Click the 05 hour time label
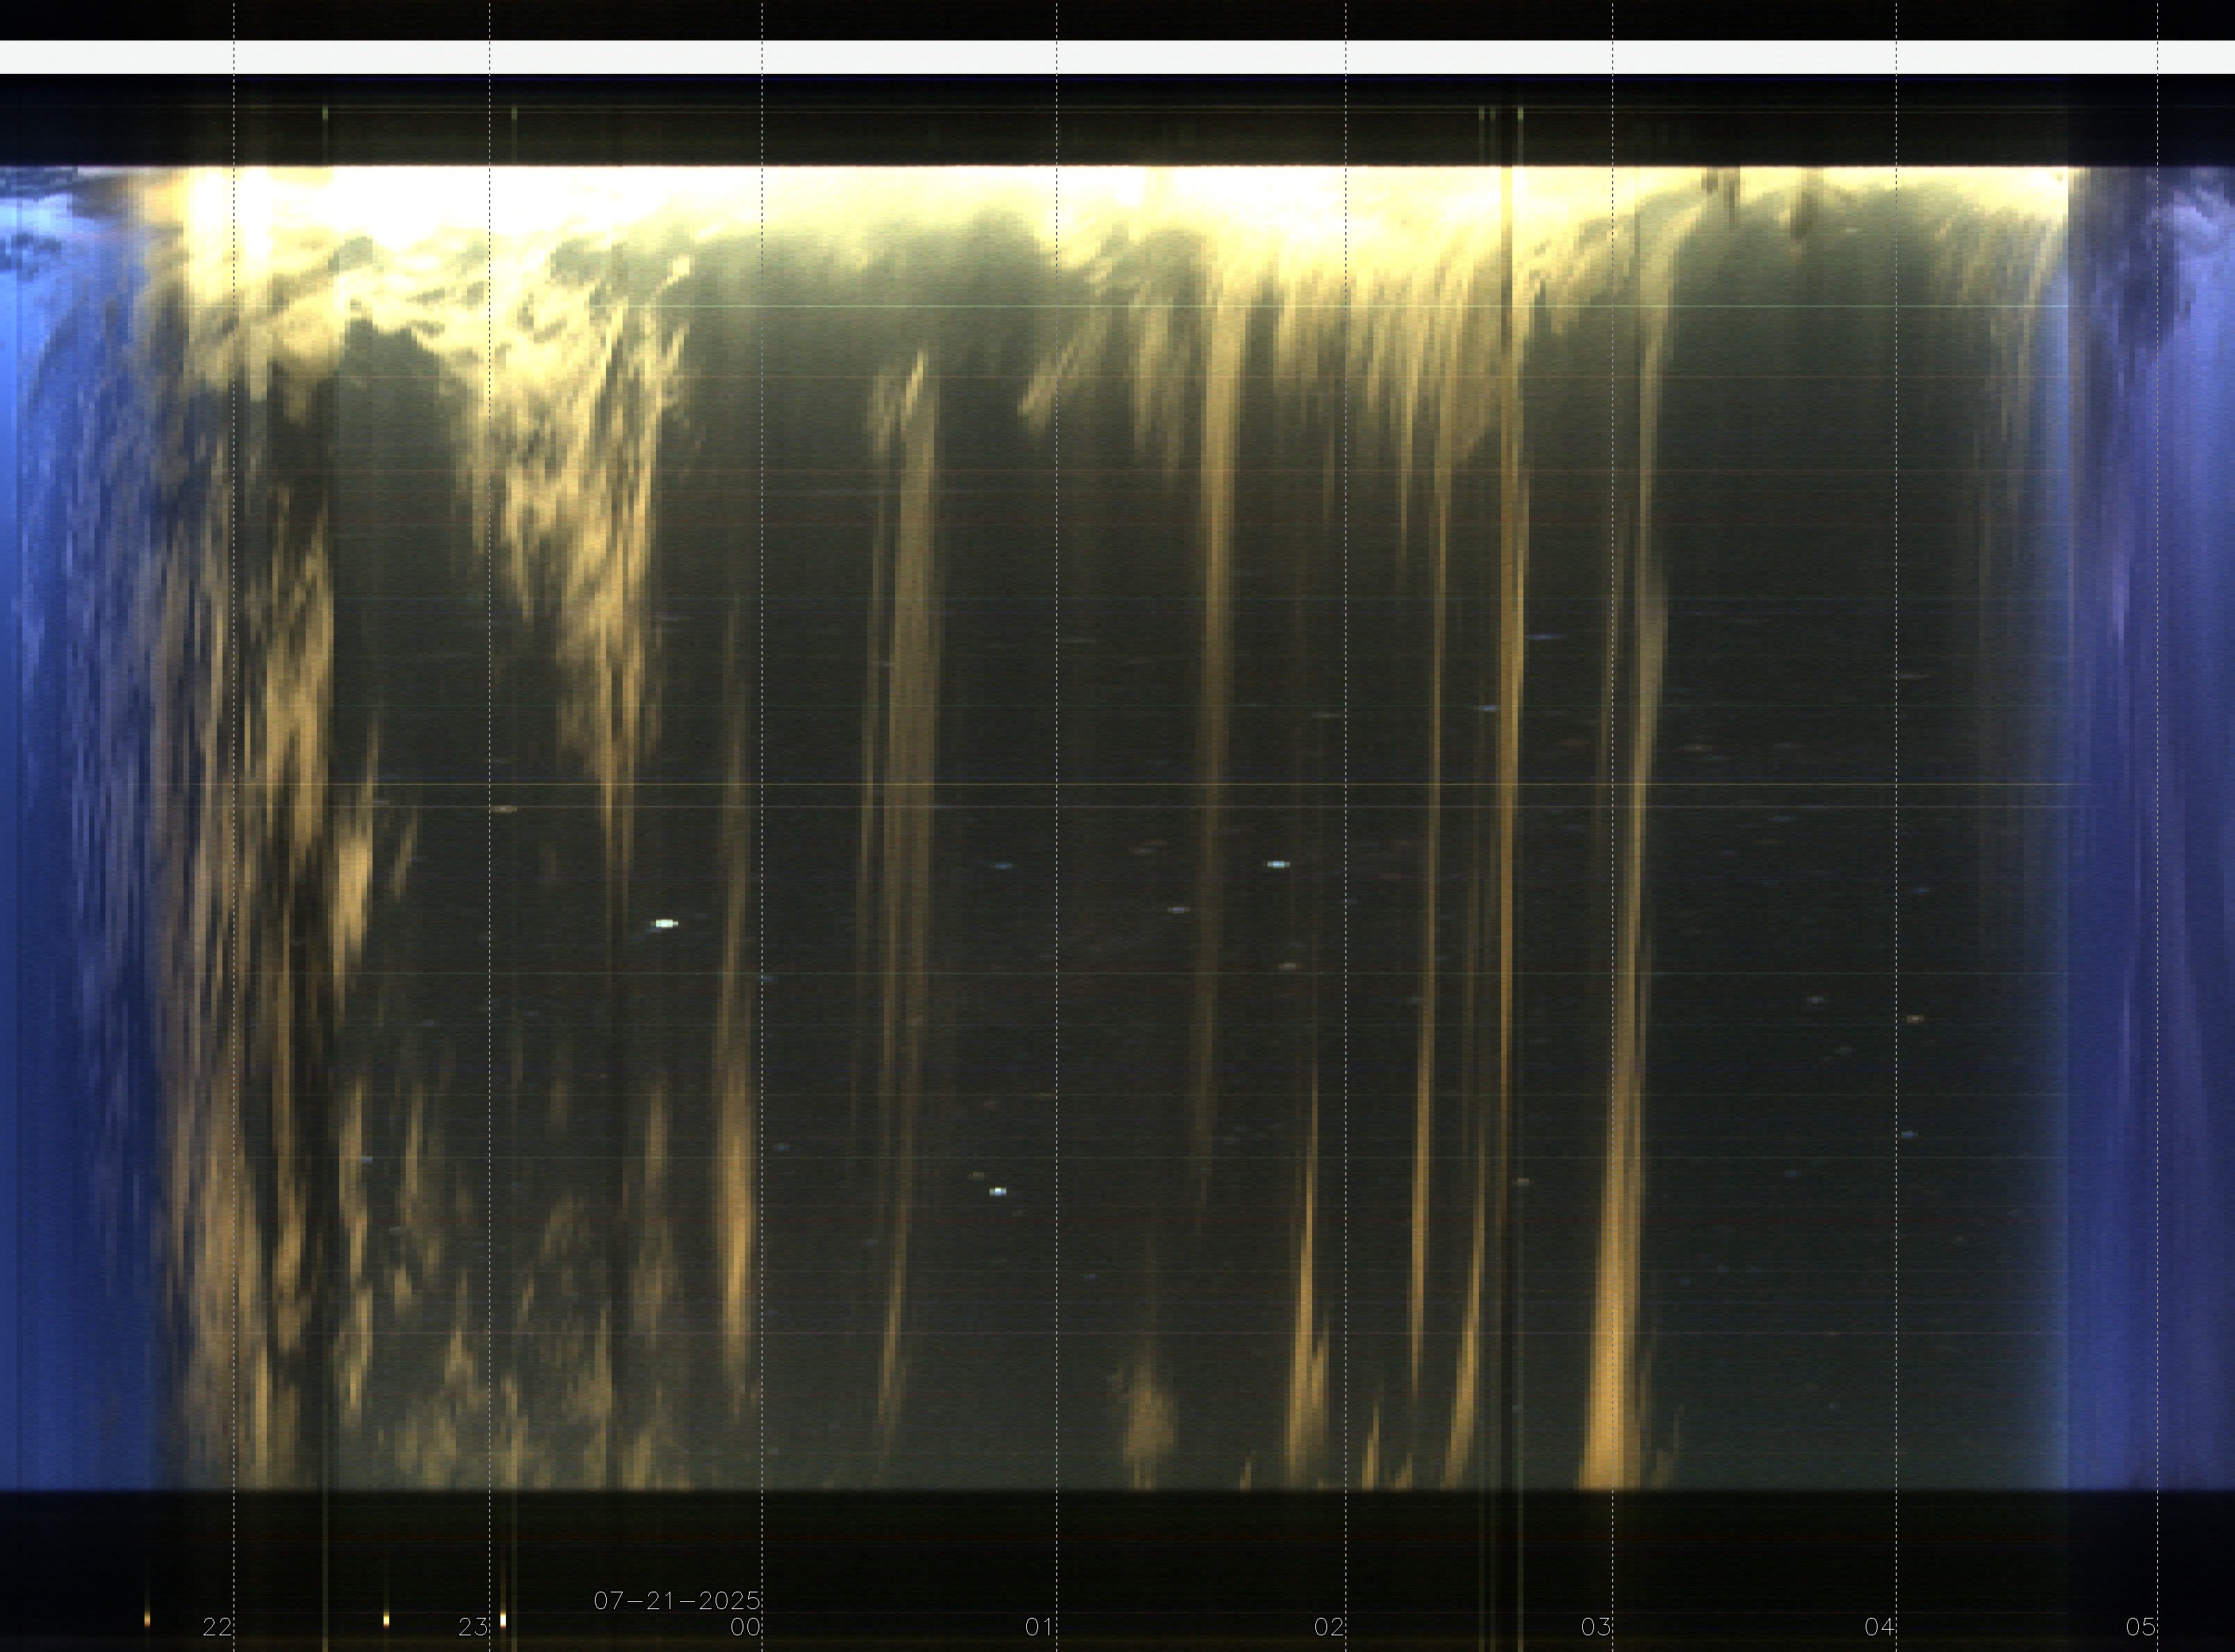This screenshot has width=2235, height=1652. (x=2140, y=1627)
